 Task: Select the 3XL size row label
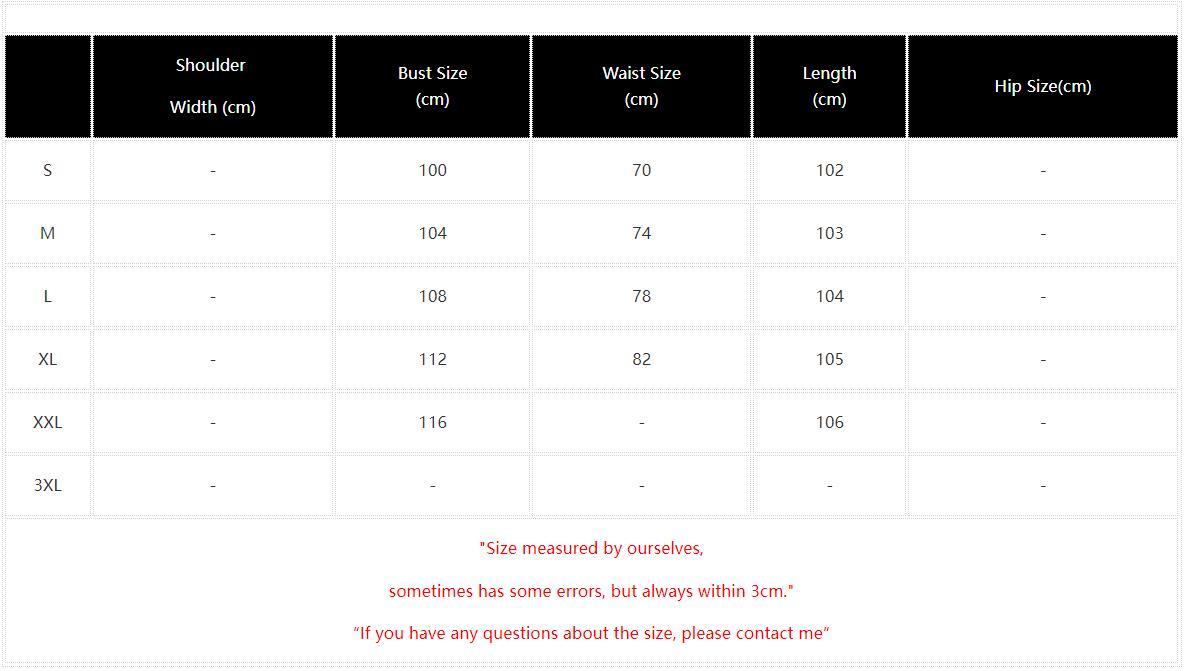click(48, 485)
